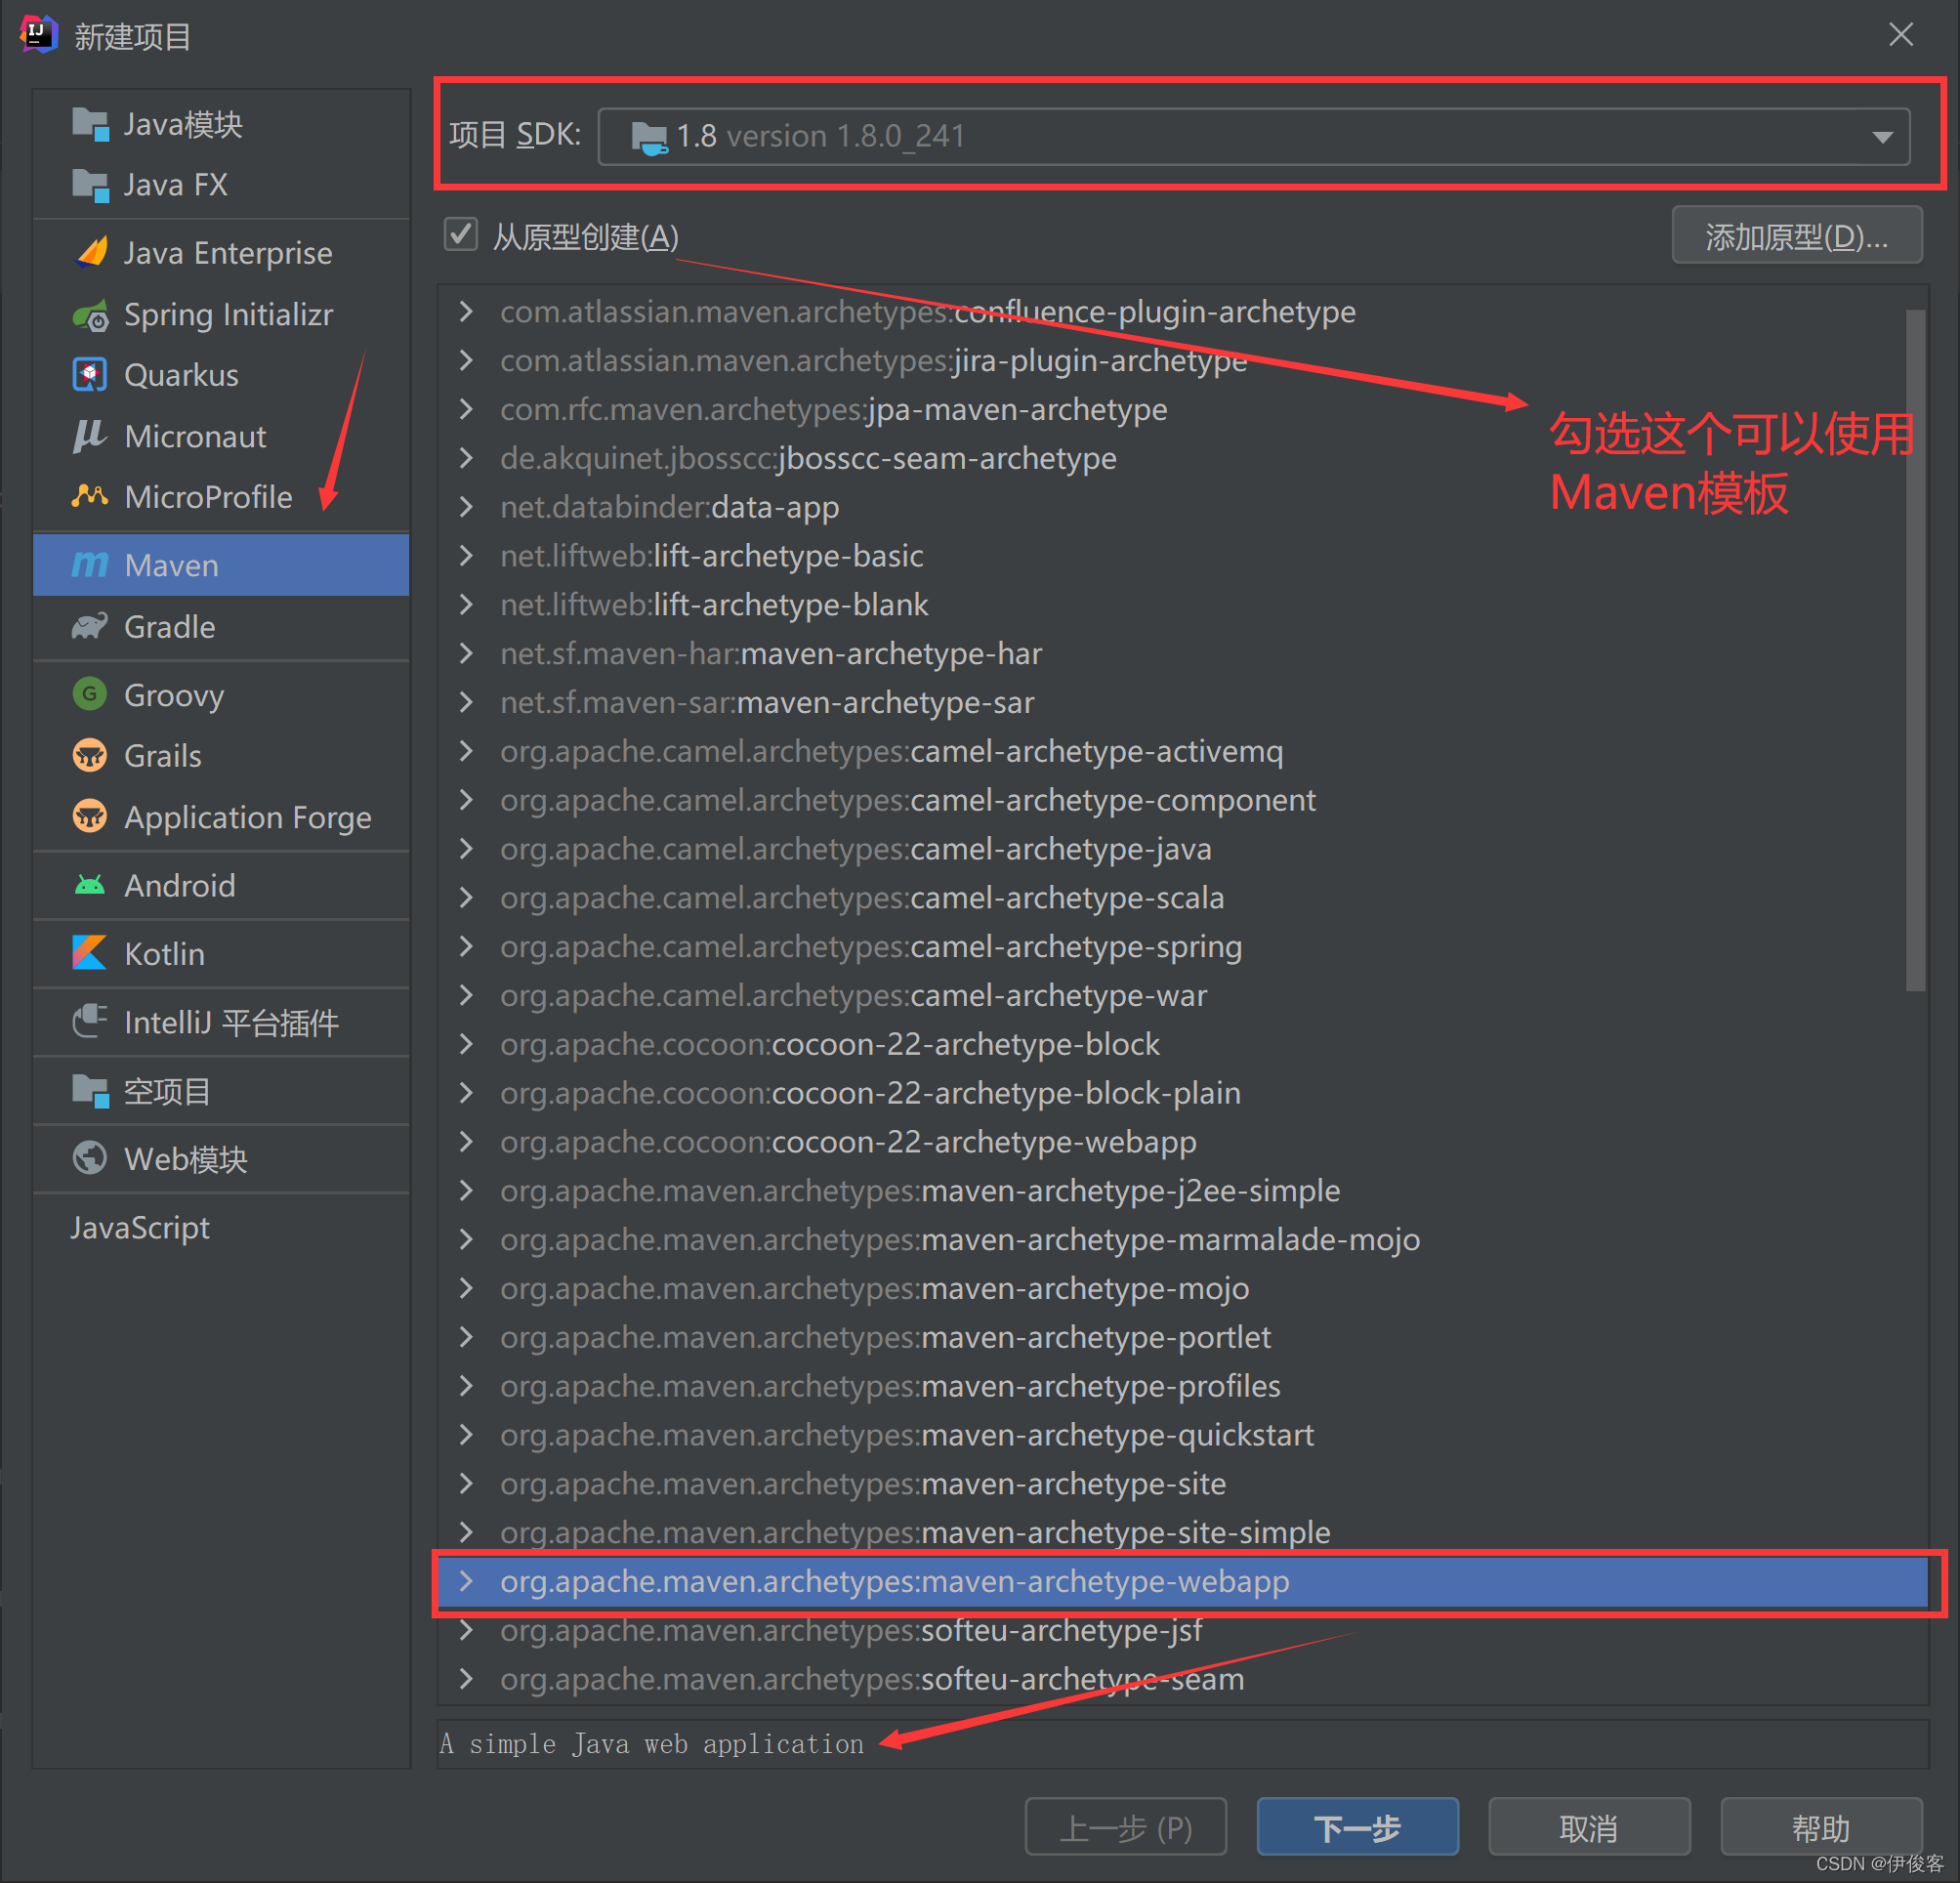This screenshot has height=1883, width=1960.
Task: Choose the Gradle project type
Action: pyautogui.click(x=221, y=627)
